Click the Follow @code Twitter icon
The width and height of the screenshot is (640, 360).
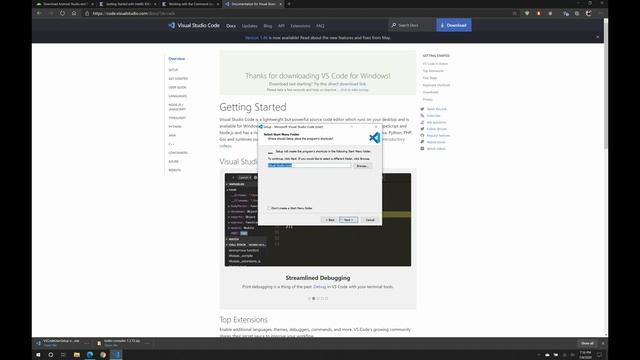pyautogui.click(x=422, y=129)
